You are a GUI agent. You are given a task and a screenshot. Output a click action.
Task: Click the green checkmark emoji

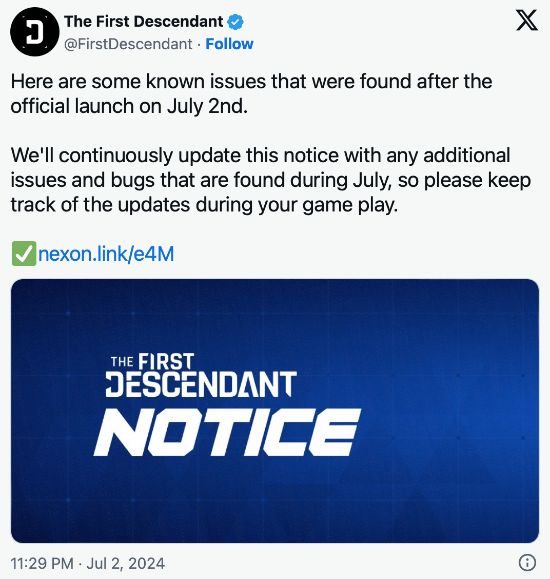point(24,254)
